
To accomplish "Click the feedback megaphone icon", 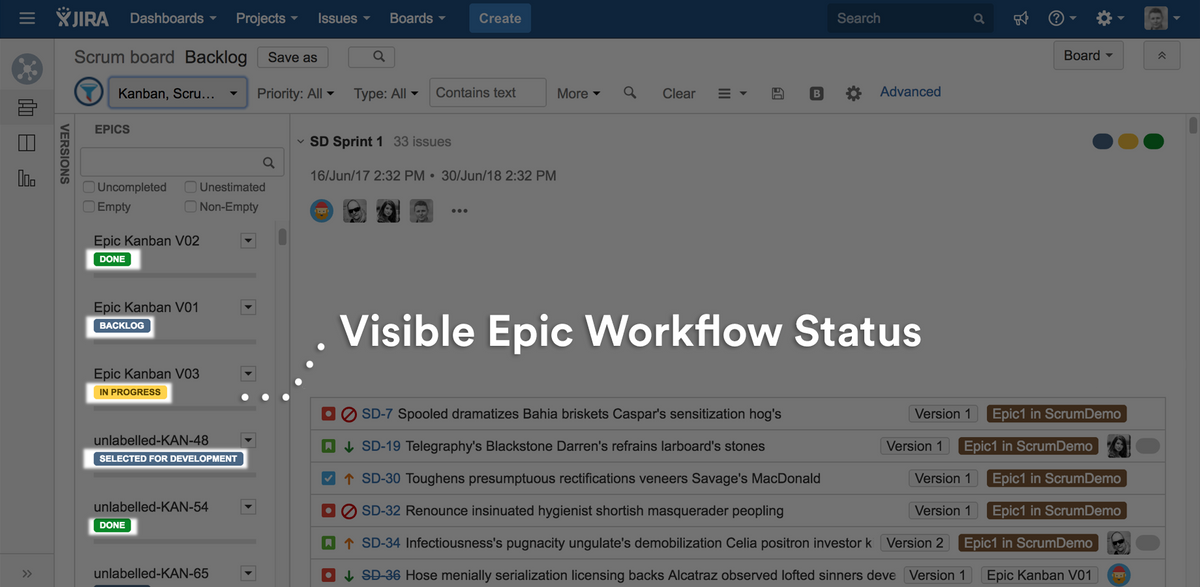I will [1021, 18].
